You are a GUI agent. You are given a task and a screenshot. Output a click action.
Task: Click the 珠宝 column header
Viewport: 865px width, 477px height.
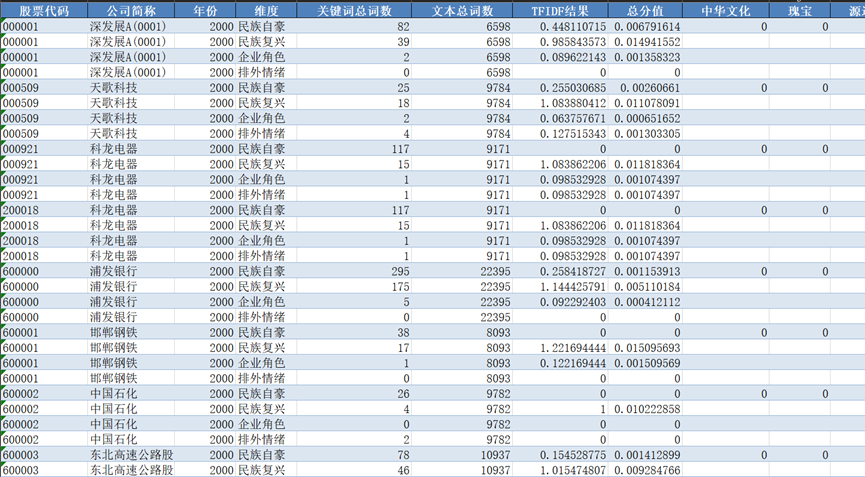[800, 10]
